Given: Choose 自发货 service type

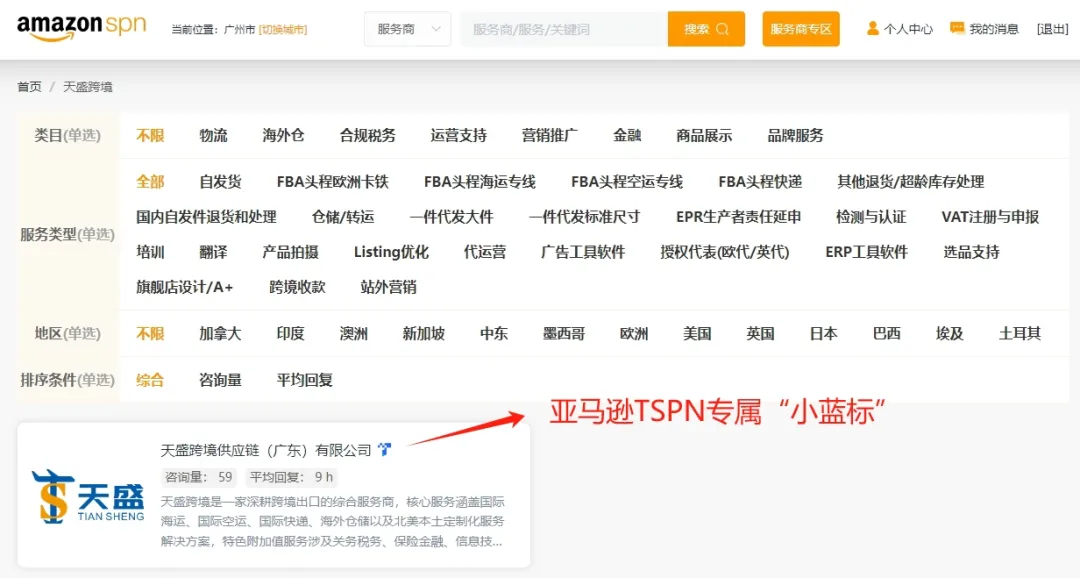Looking at the screenshot, I should (x=220, y=182).
